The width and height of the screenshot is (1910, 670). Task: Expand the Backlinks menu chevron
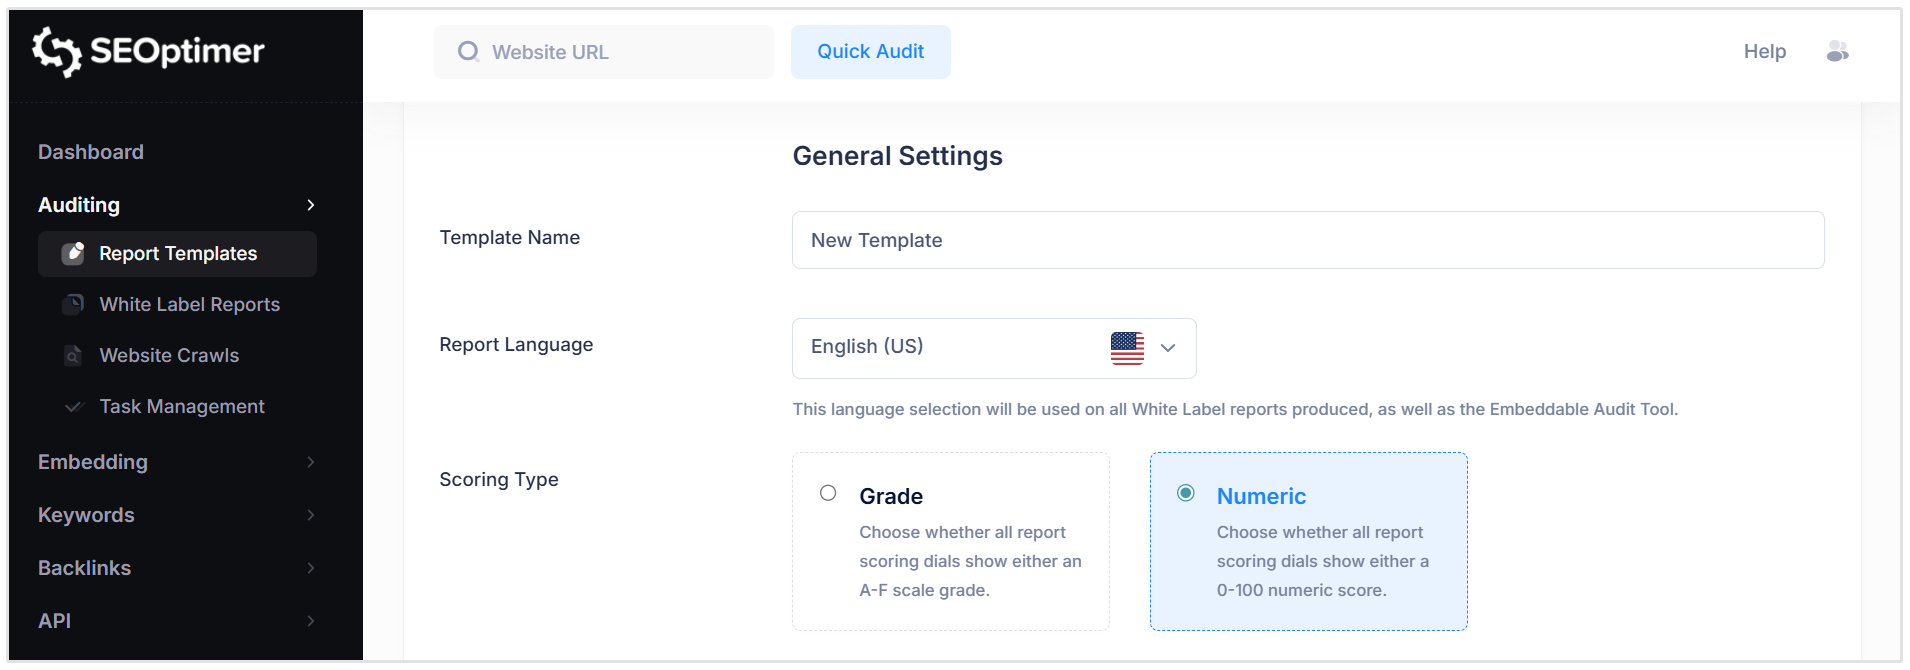[311, 568]
